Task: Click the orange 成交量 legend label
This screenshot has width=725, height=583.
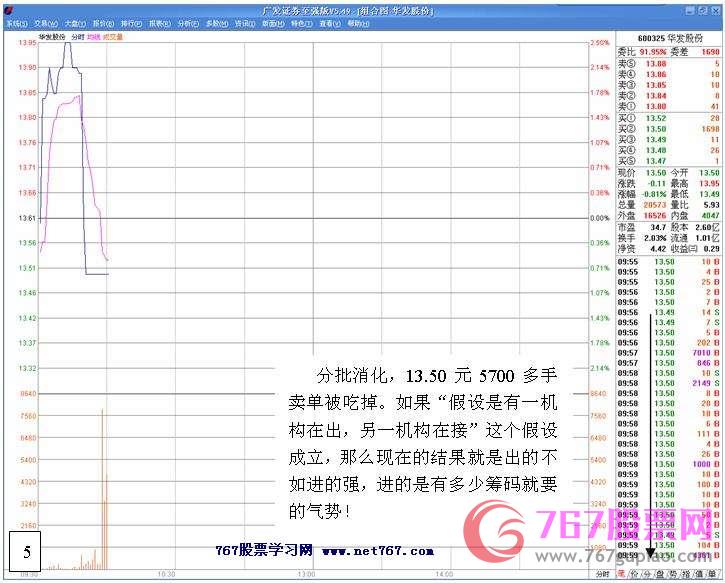Action: coord(113,37)
